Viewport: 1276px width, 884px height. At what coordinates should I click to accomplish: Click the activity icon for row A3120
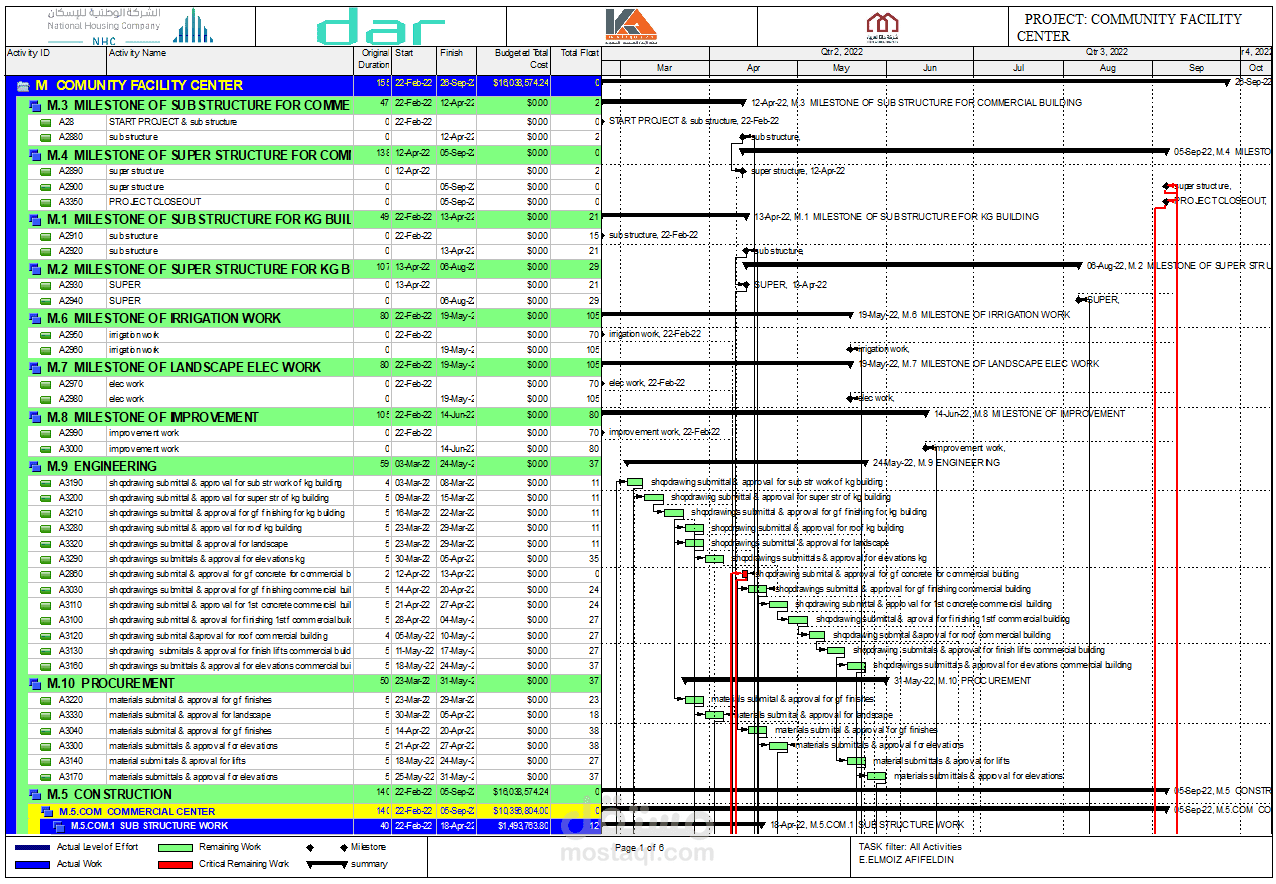click(45, 636)
